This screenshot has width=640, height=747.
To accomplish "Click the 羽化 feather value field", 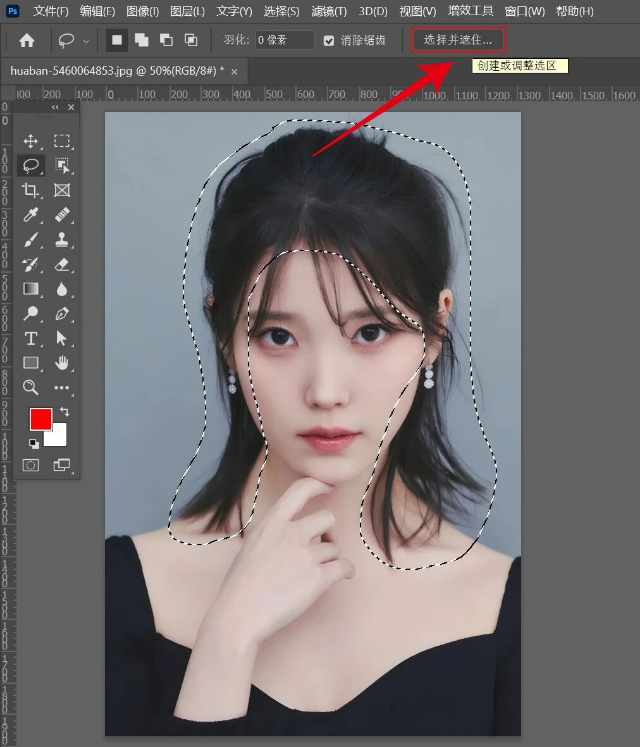I will coord(284,40).
